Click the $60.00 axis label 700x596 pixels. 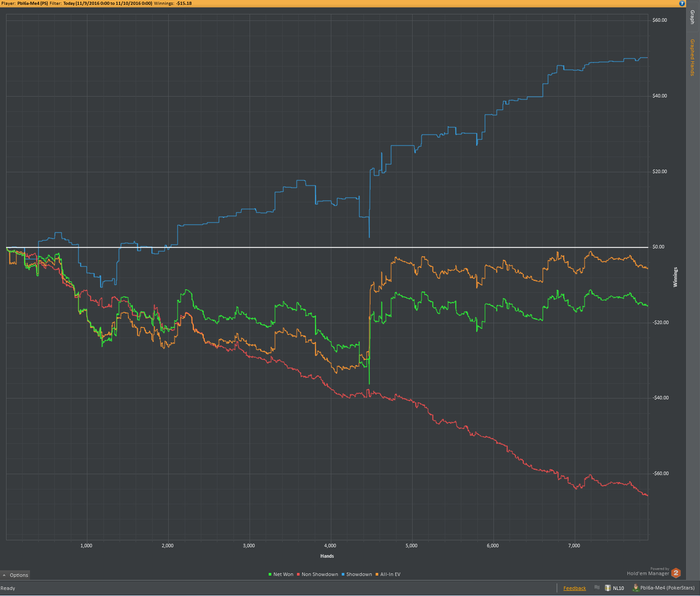[x=659, y=20]
